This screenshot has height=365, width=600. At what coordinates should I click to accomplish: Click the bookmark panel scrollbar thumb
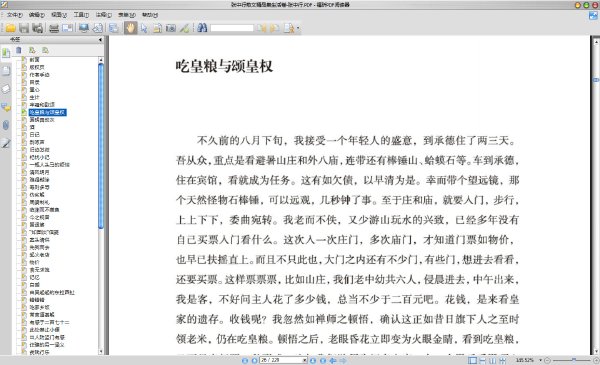[x=101, y=146]
